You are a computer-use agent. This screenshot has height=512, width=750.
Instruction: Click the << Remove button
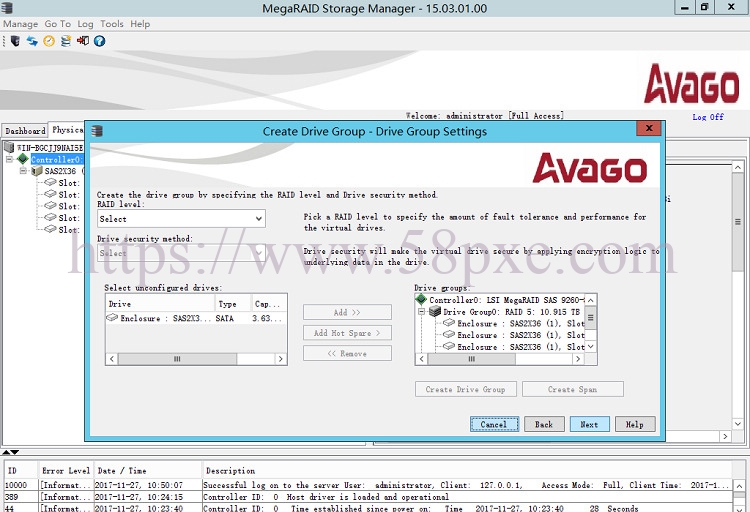pyautogui.click(x=347, y=353)
